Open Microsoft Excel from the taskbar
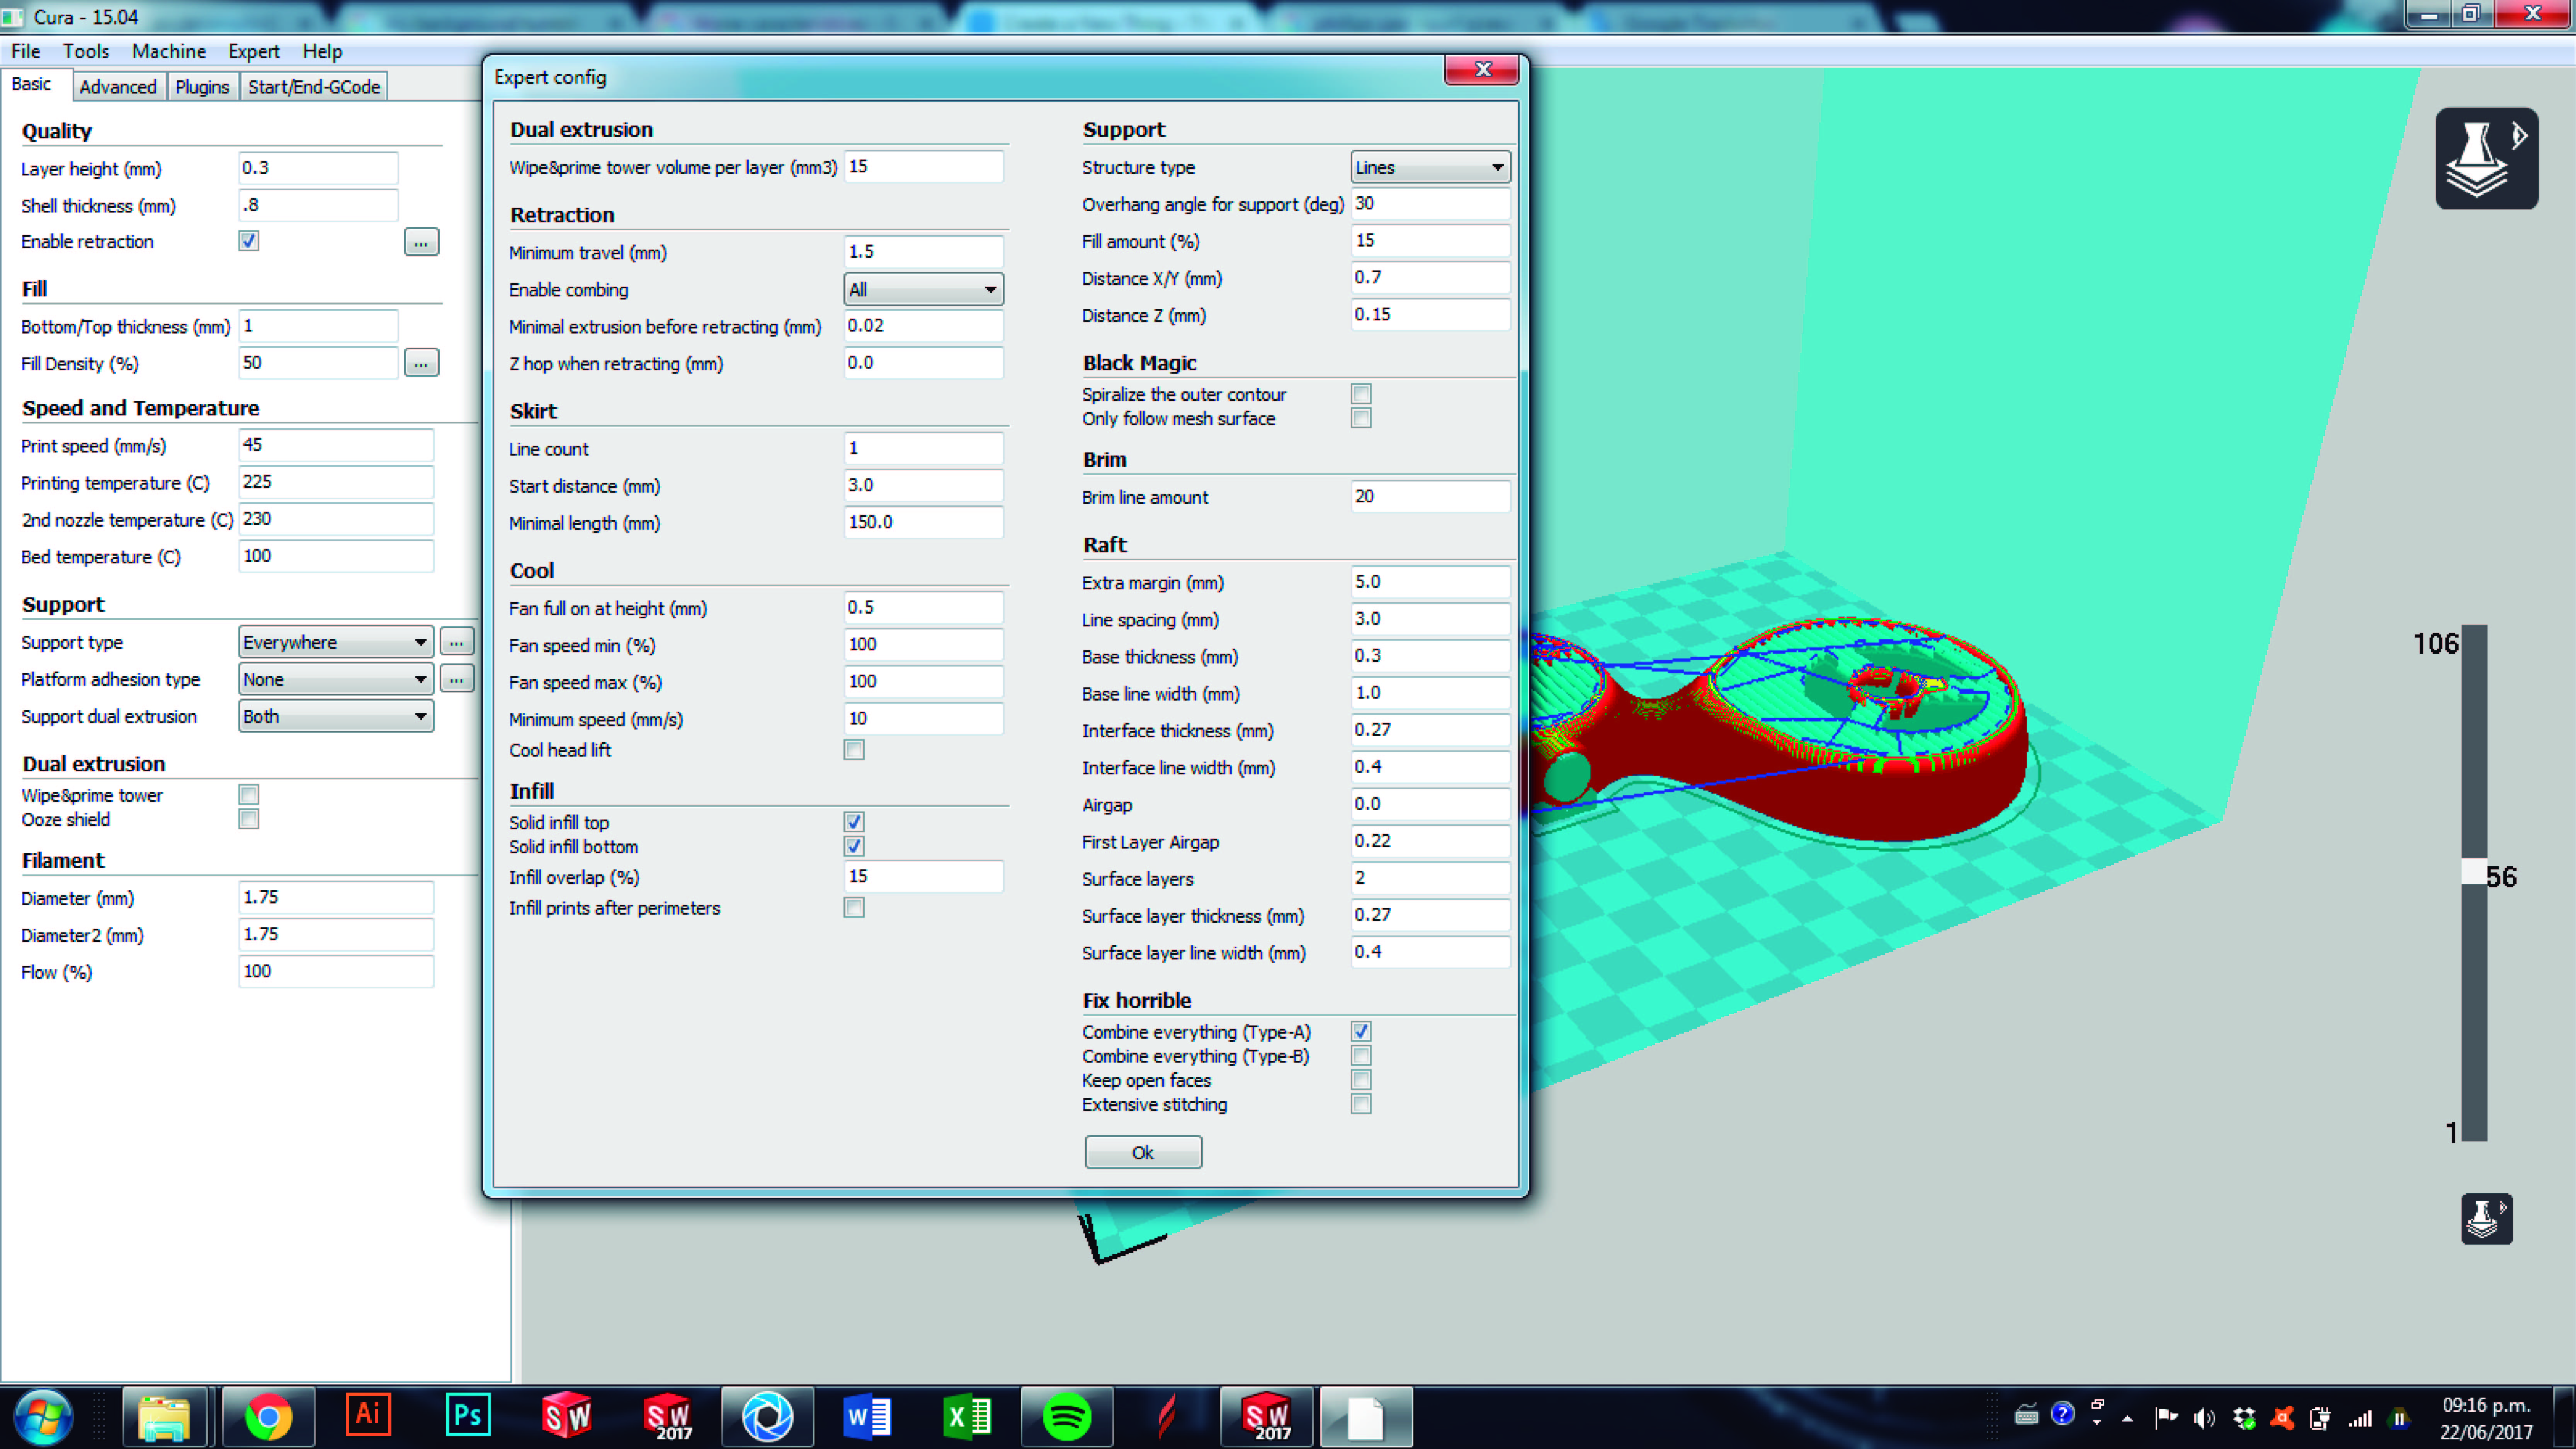Screen dimensions: 2576x1449 [x=967, y=1417]
